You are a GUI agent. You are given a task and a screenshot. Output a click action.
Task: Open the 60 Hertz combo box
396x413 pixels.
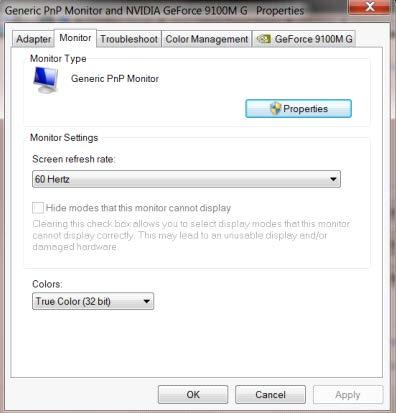pos(186,179)
